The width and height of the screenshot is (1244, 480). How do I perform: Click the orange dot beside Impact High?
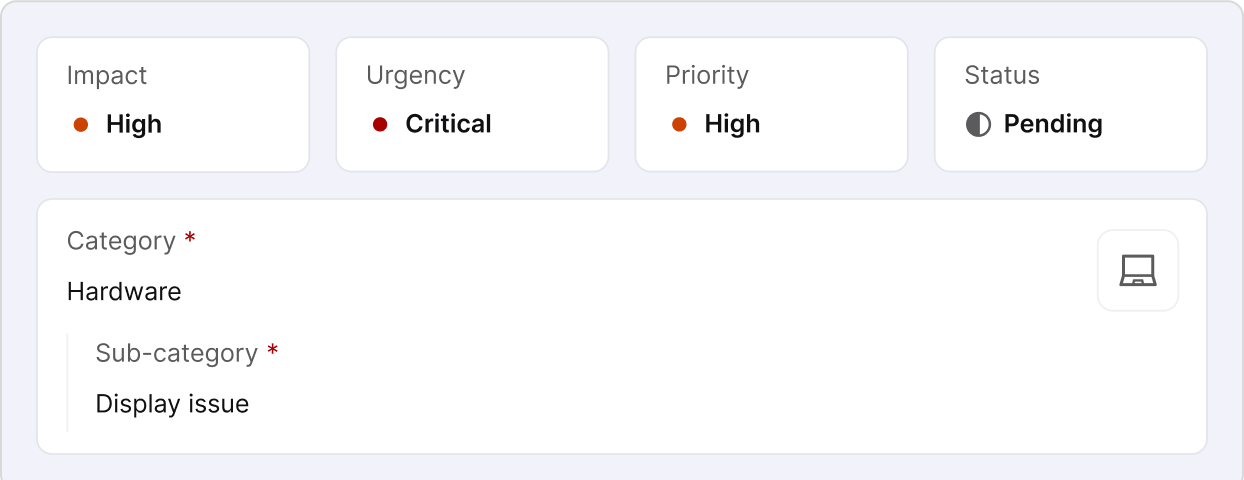pyautogui.click(x=81, y=125)
